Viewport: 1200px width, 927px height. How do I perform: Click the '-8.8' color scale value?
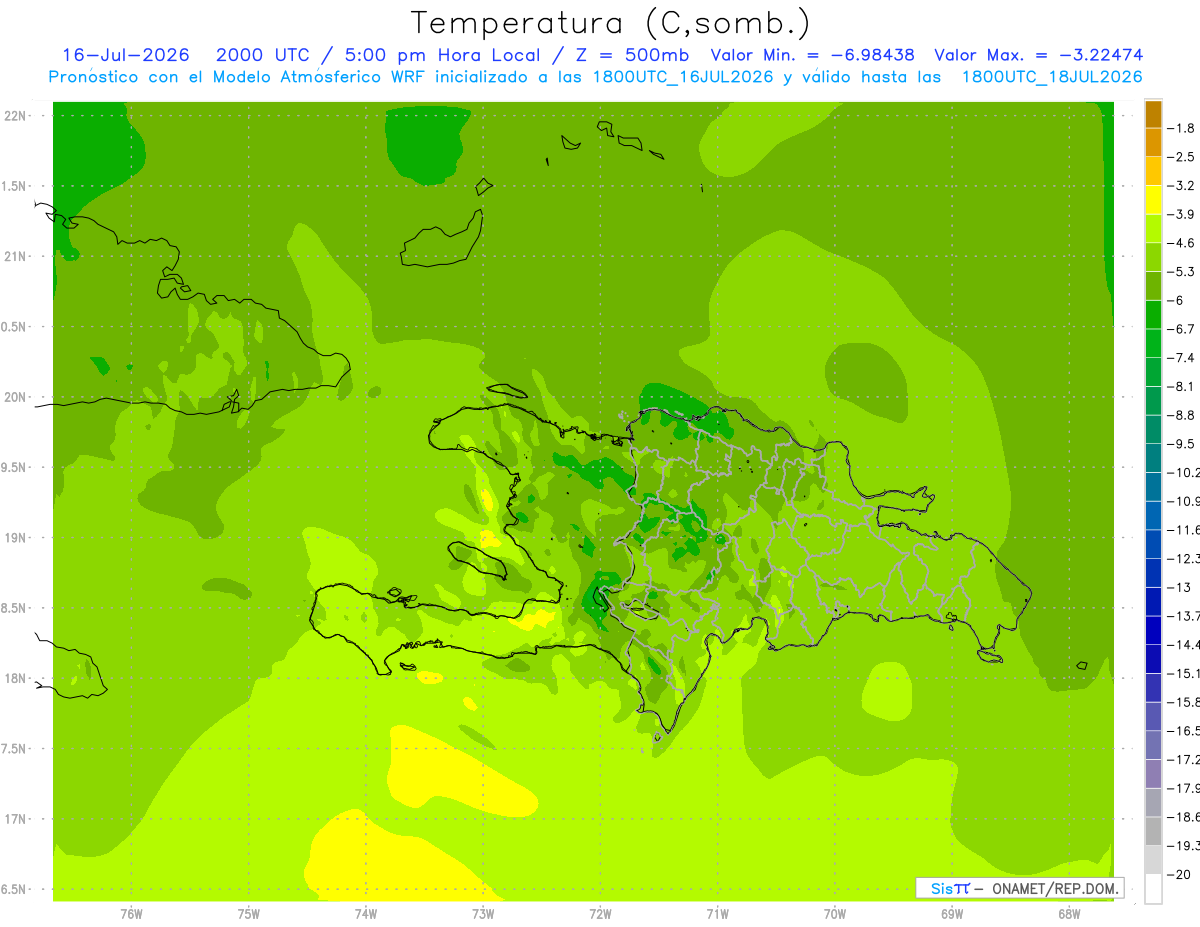pos(1182,415)
